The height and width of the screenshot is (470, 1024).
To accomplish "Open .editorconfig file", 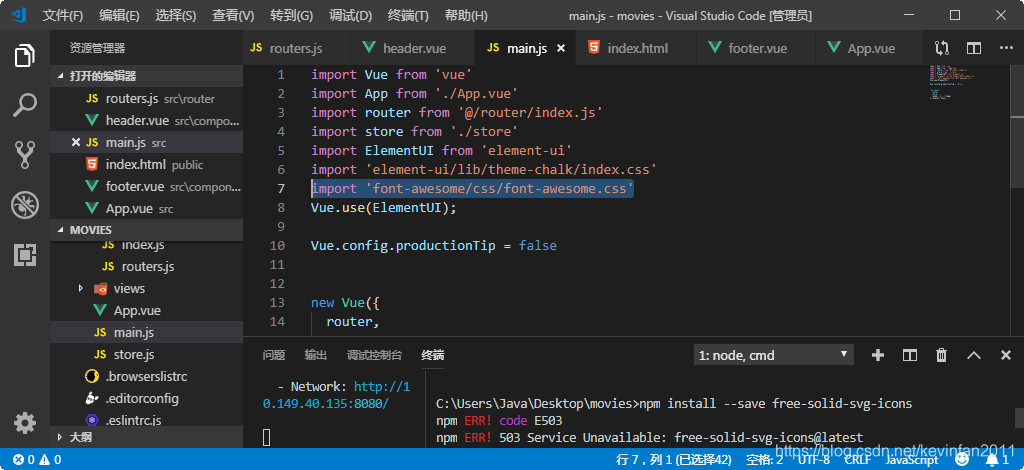I will pos(146,398).
